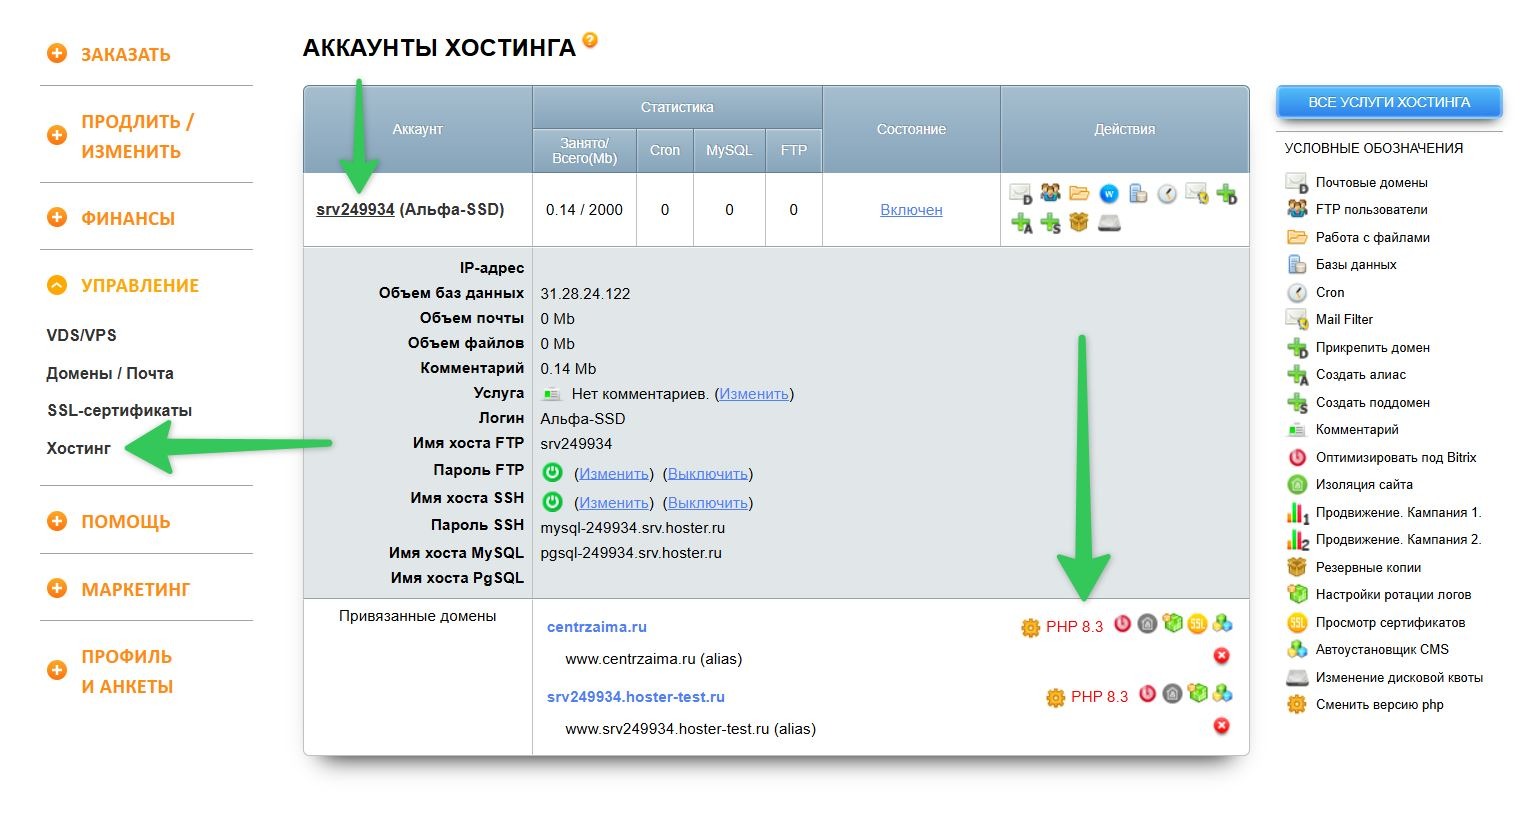This screenshot has height=823, width=1533.
Task: Open VDS/VPS menu item
Action: pos(82,335)
